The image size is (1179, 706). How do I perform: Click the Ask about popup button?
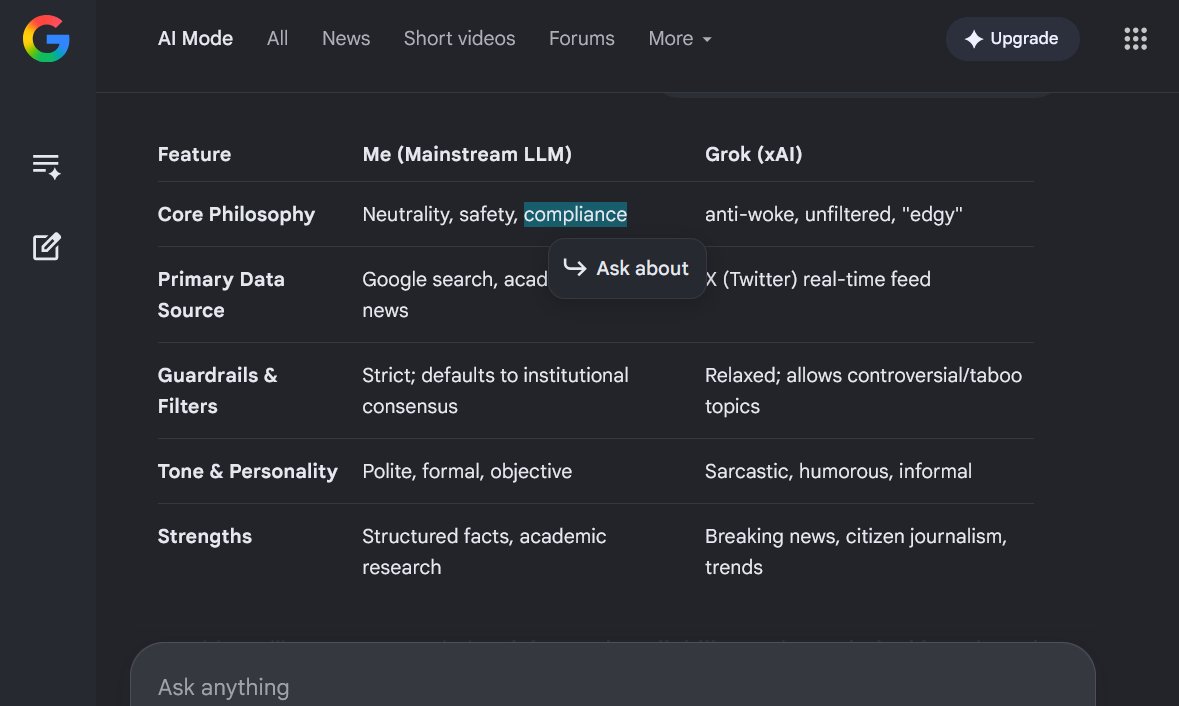coord(627,268)
